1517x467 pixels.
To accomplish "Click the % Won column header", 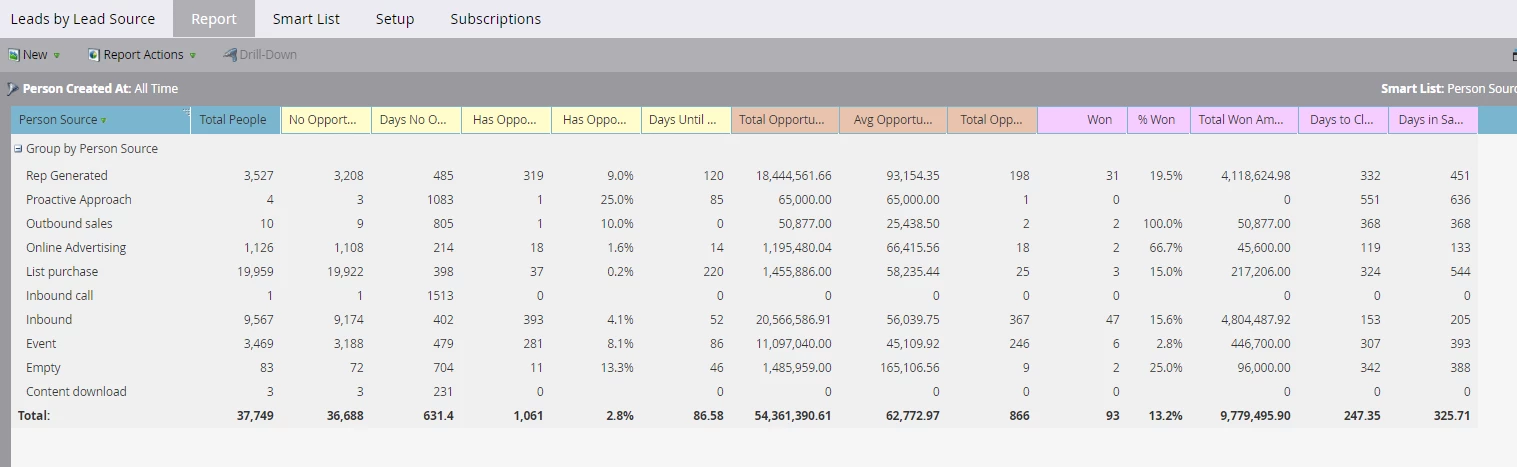I will (x=1158, y=120).
